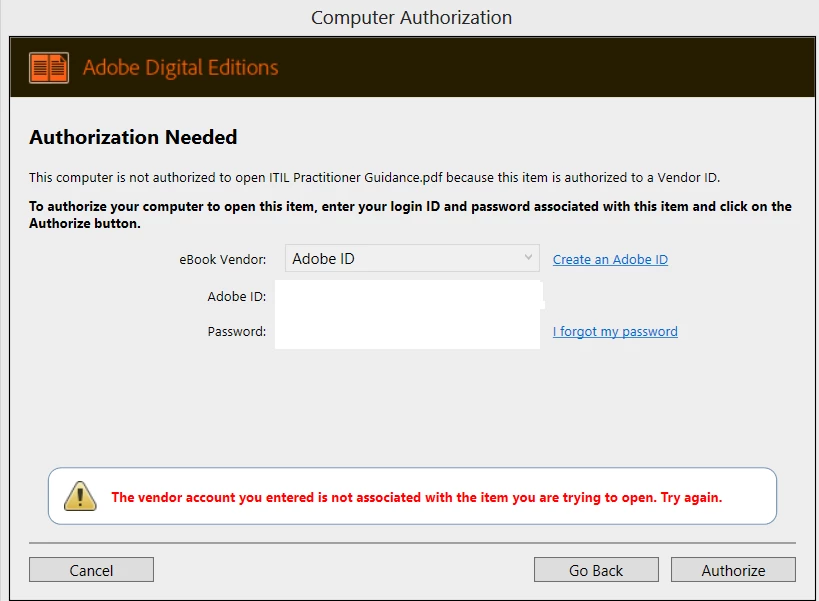Focus the Password input field
The height and width of the screenshot is (601, 819).
[x=408, y=331]
